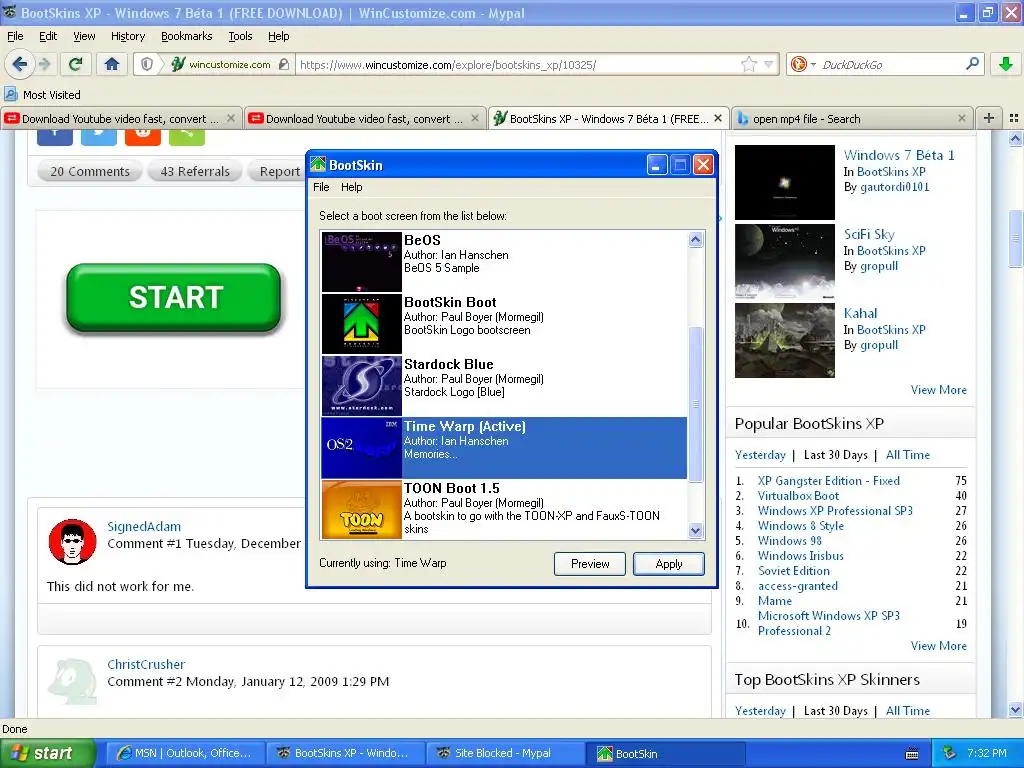Click the forward navigation arrow
This screenshot has height=768, width=1024.
[44, 64]
